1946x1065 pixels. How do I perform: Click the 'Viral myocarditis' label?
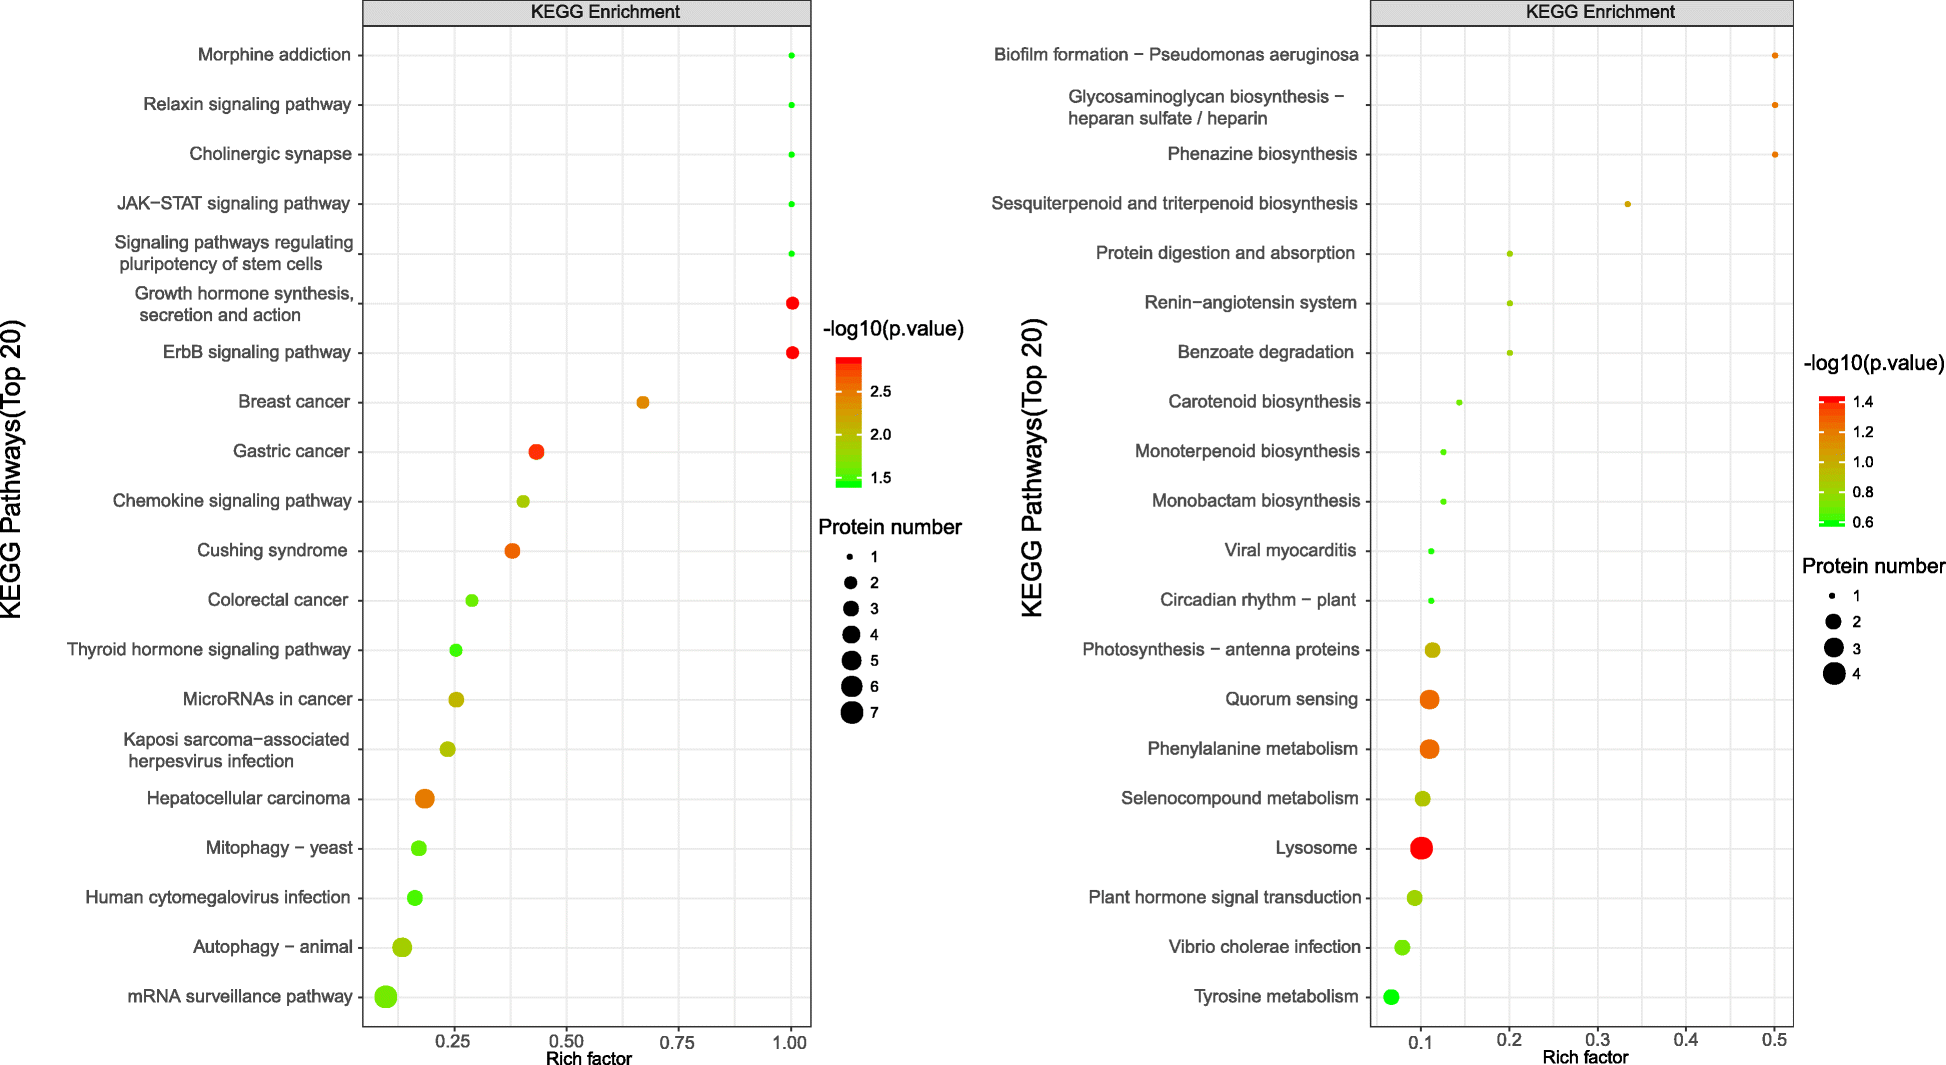click(1290, 550)
